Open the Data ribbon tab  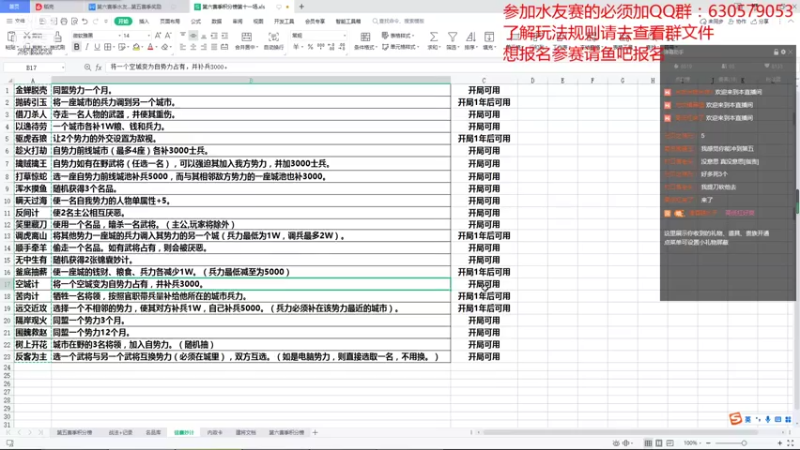pos(217,21)
